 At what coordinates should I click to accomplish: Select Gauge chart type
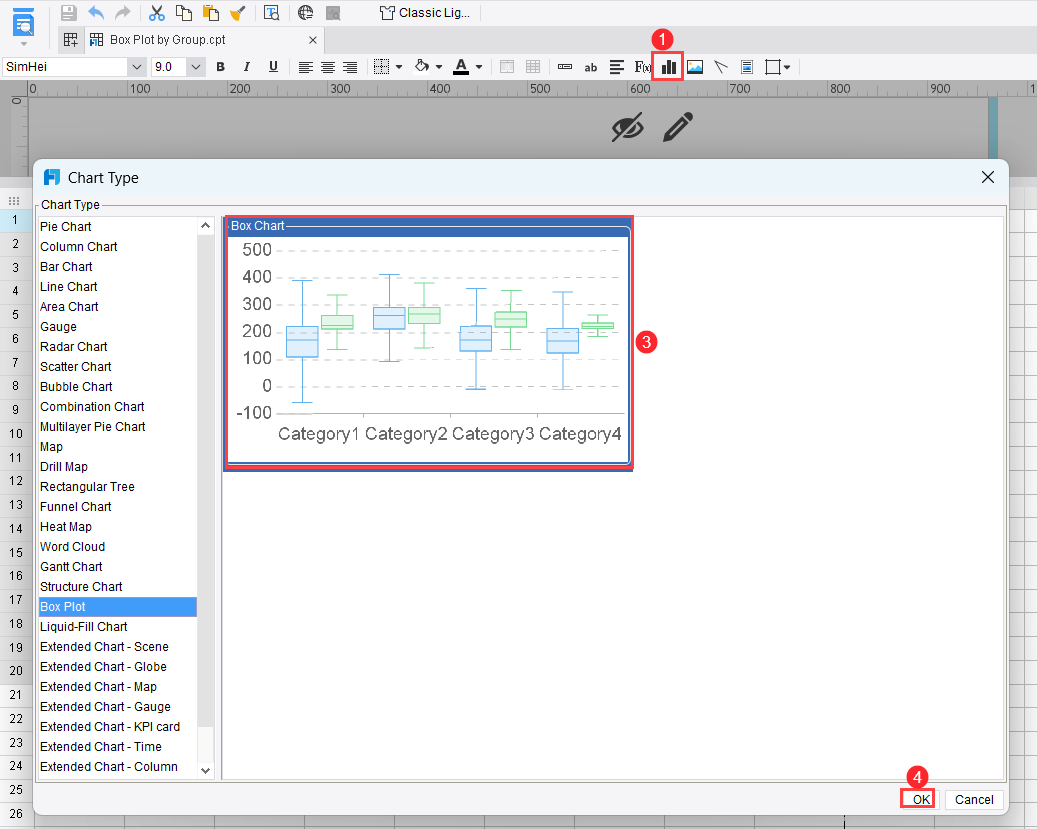coord(118,327)
